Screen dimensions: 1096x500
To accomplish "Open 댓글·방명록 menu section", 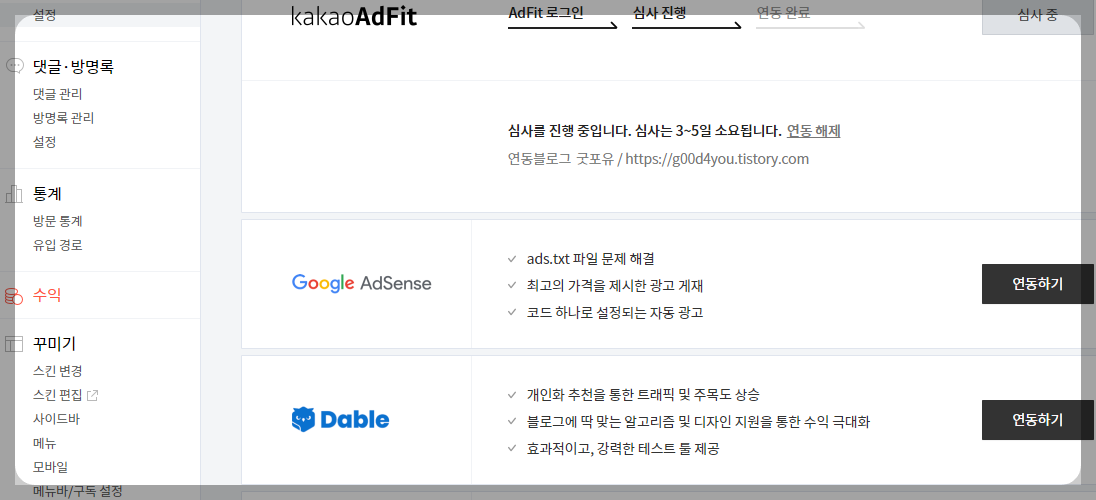I will pos(73,66).
